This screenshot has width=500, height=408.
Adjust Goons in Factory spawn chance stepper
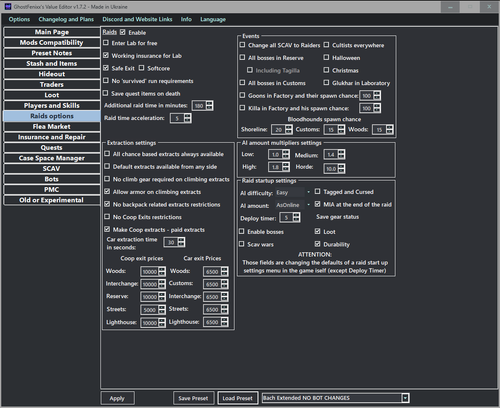377,96
